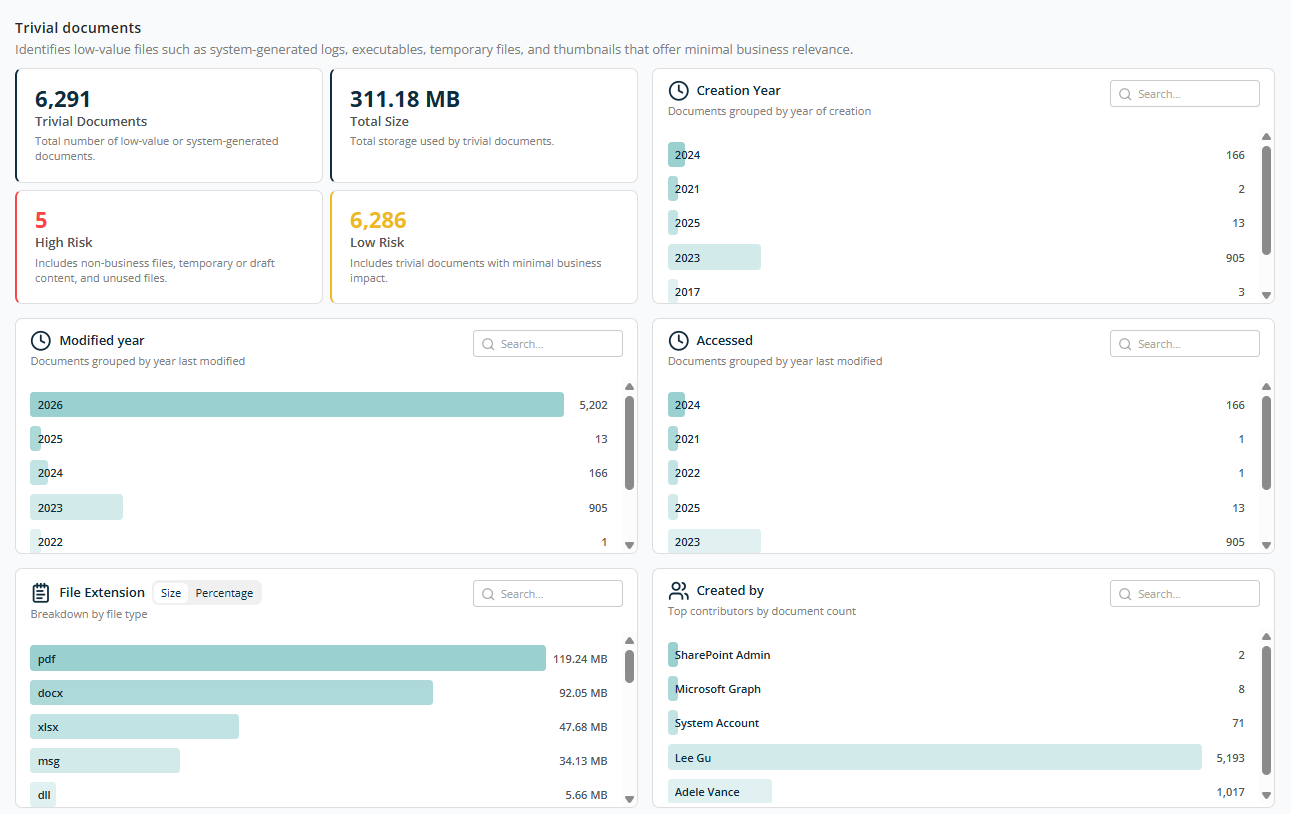1291x814 pixels.
Task: Select Microsoft Graph in Created by
Action: point(956,689)
